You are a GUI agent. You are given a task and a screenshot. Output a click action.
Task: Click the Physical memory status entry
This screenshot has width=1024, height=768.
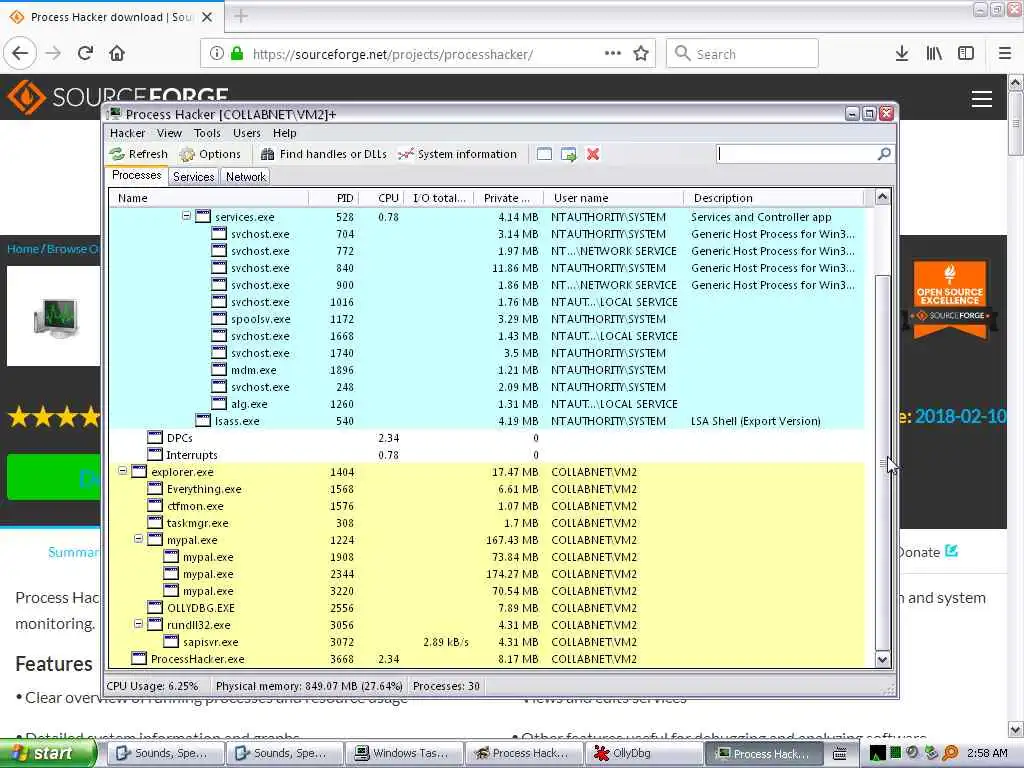coord(309,686)
